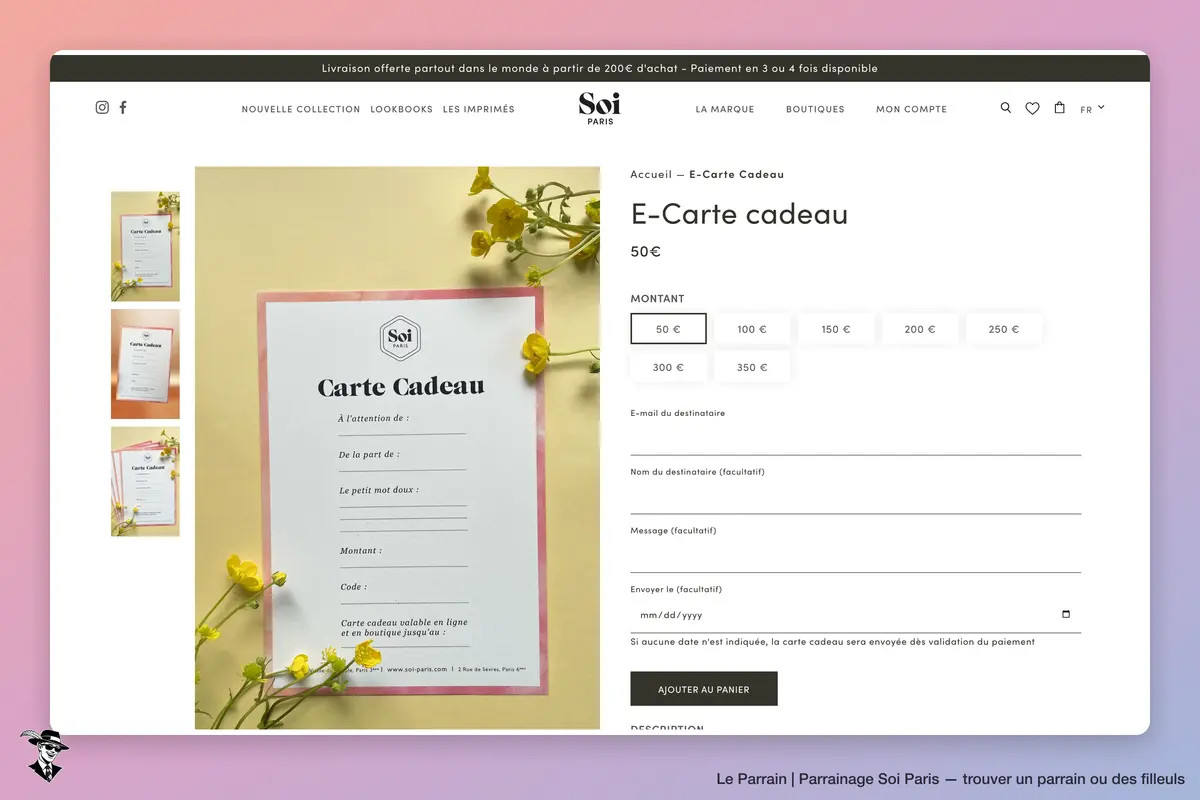Click the 50€ price text
This screenshot has width=1200, height=800.
[645, 251]
